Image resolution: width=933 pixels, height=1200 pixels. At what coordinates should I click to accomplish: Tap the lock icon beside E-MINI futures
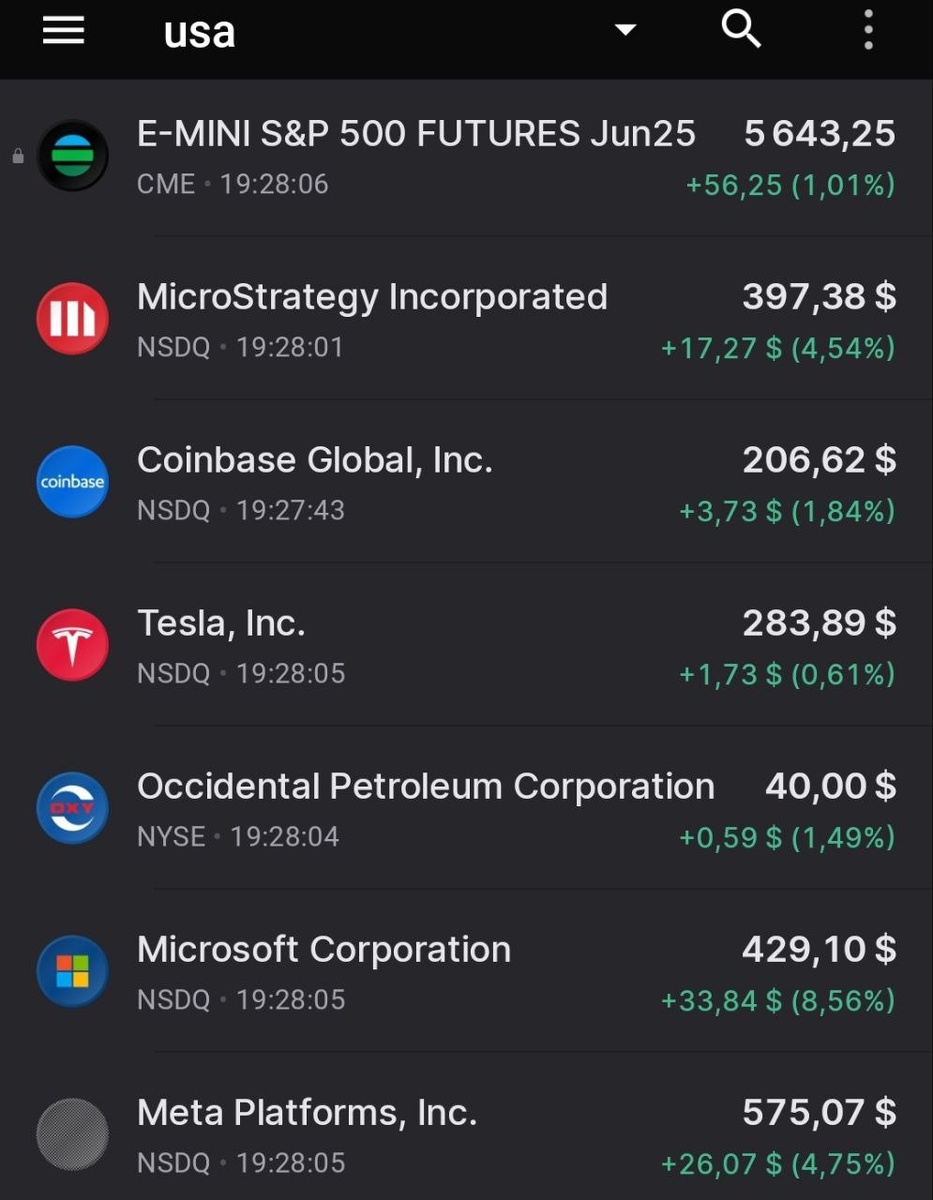17,157
